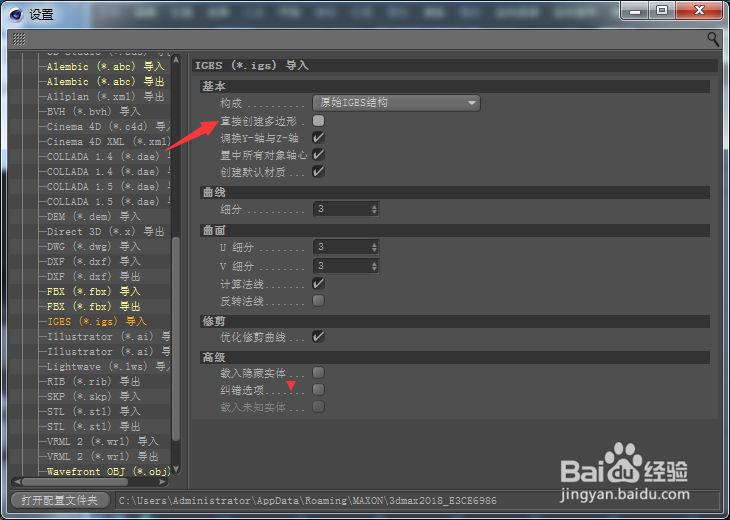Viewport: 730px width, 520px height.
Task: Click the tree vertical scrollbar thumb
Action: (176, 338)
